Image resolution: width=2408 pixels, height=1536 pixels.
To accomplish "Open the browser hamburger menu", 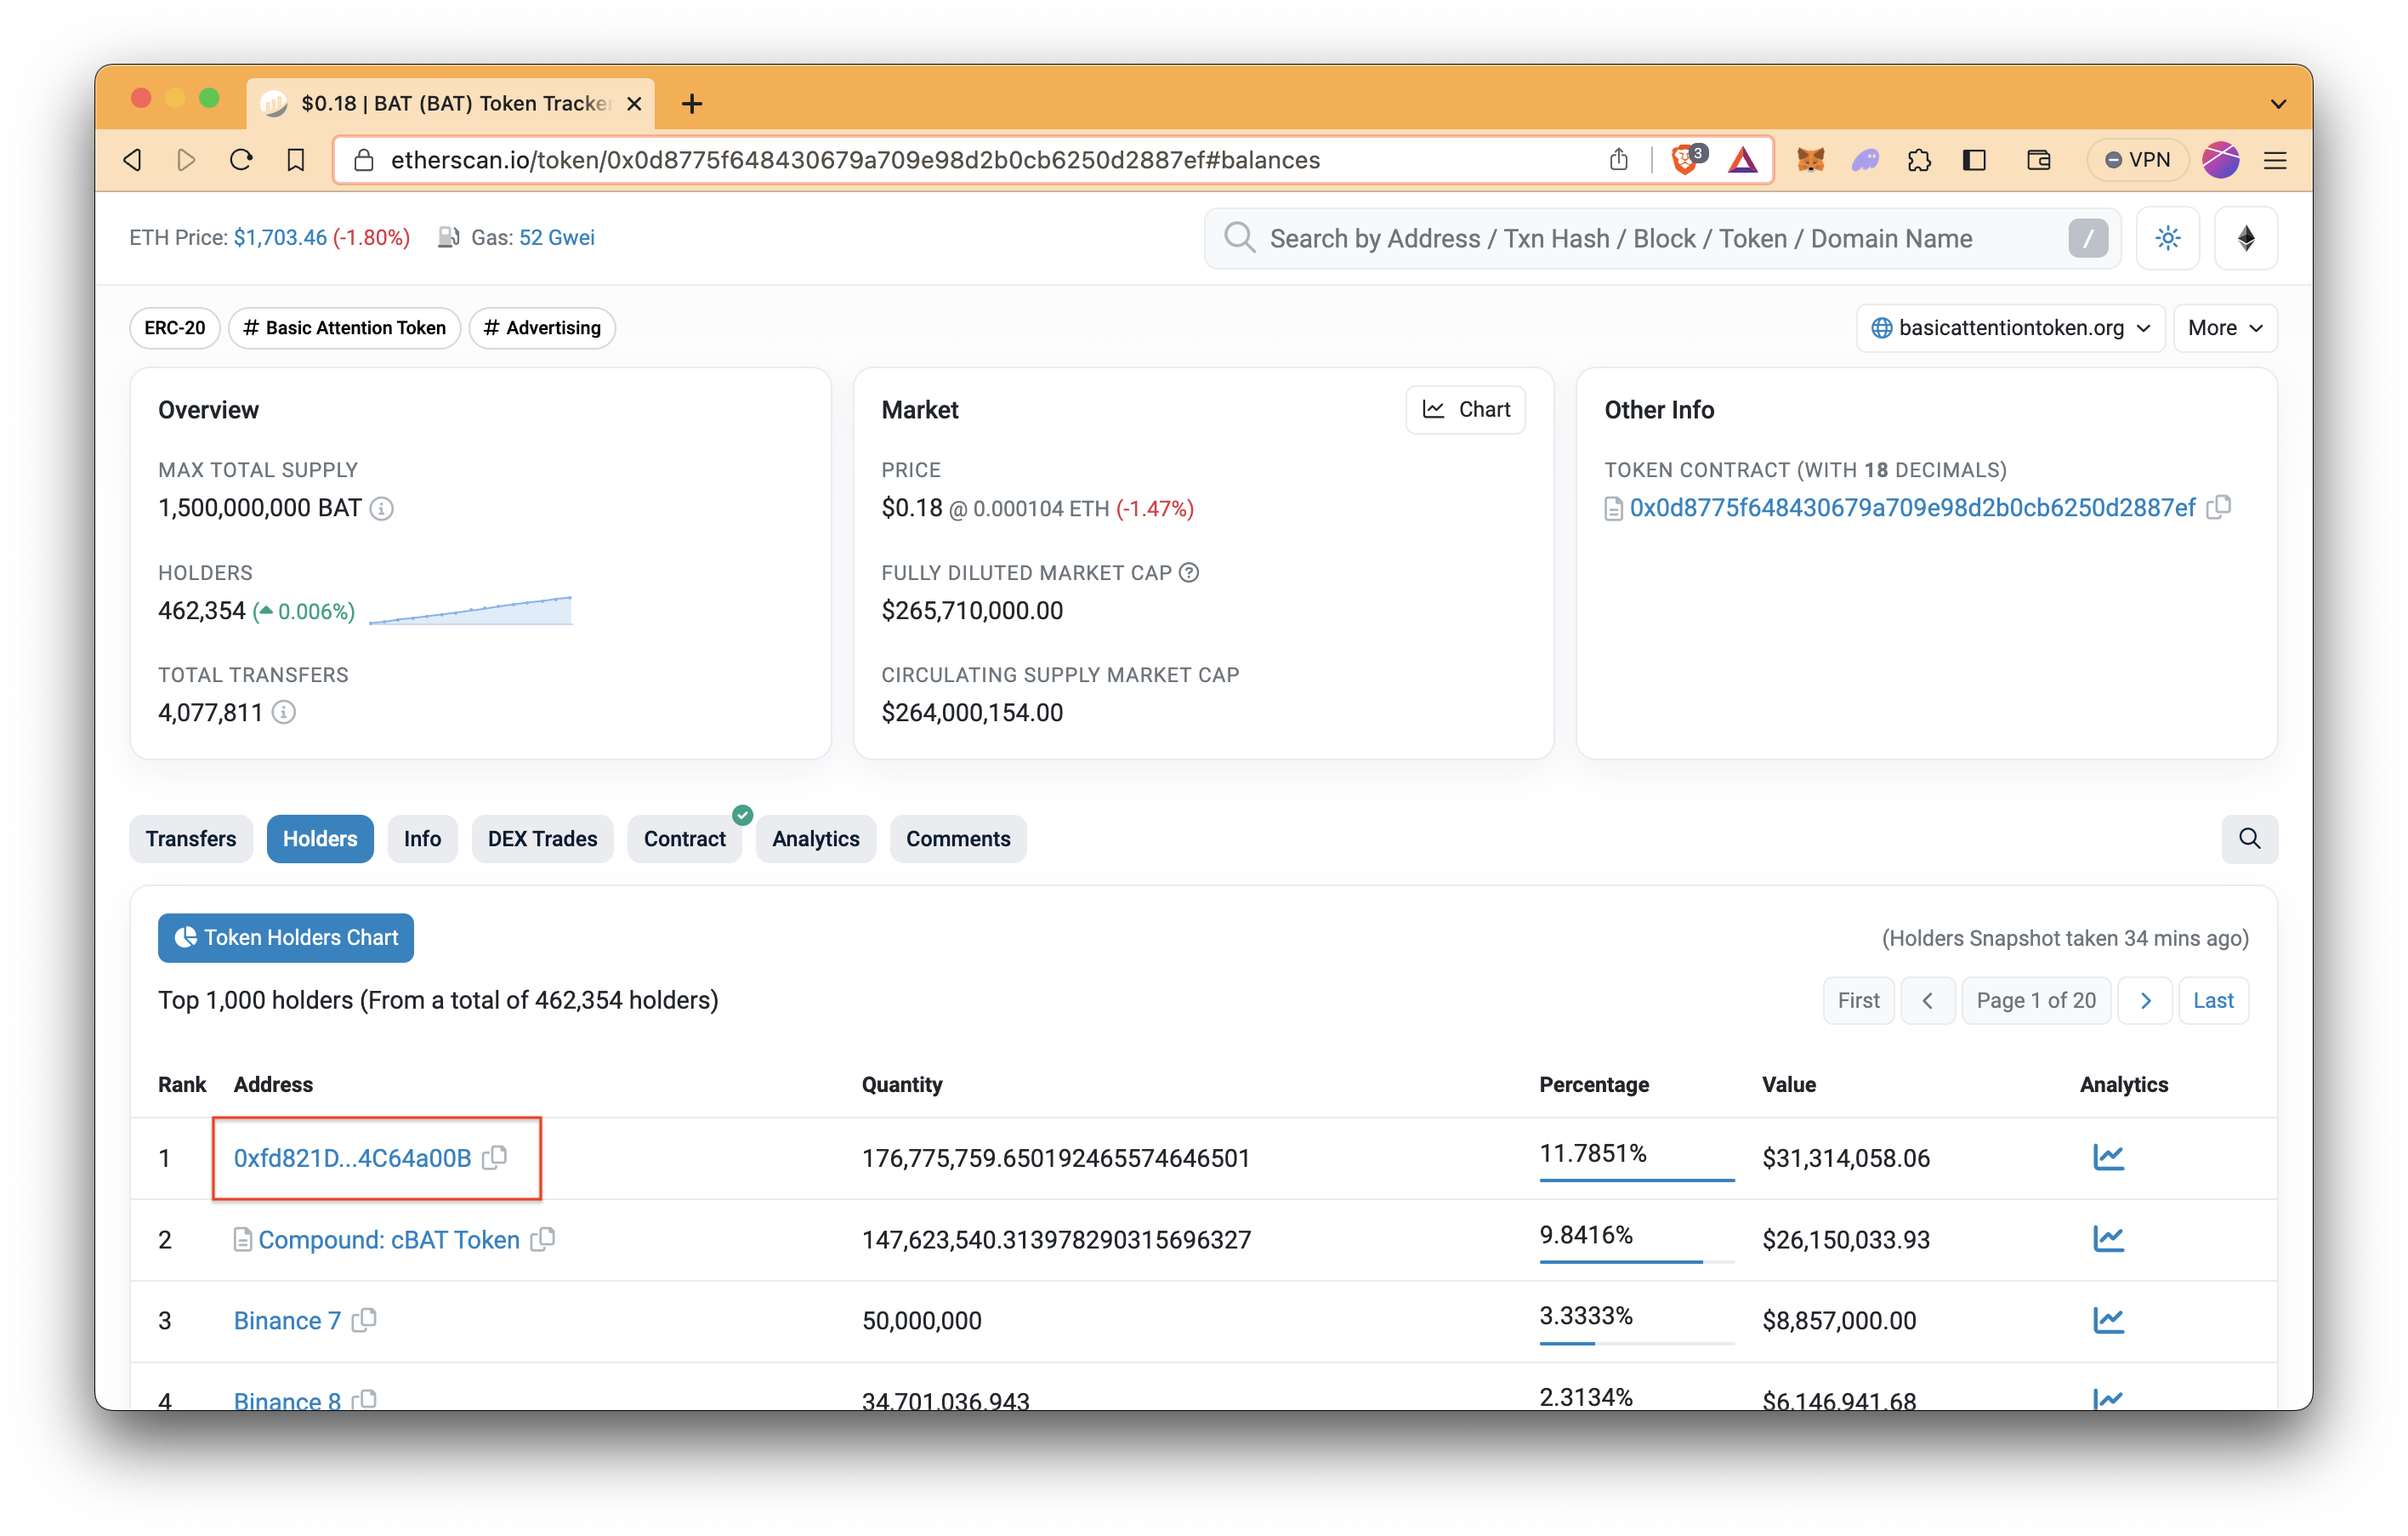I will click(x=2275, y=160).
